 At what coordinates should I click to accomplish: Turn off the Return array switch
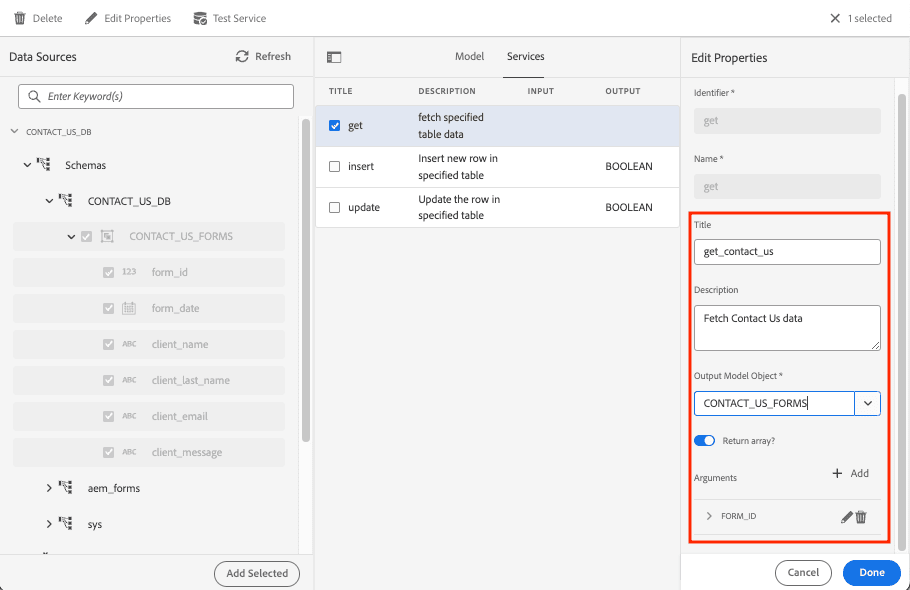[705, 441]
